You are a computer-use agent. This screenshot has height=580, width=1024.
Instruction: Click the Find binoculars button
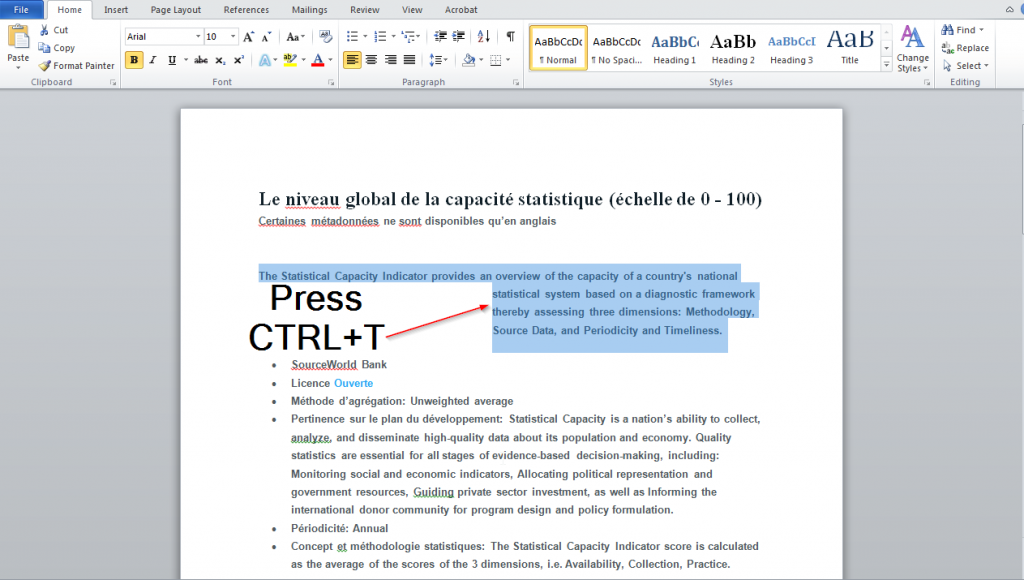coord(963,30)
